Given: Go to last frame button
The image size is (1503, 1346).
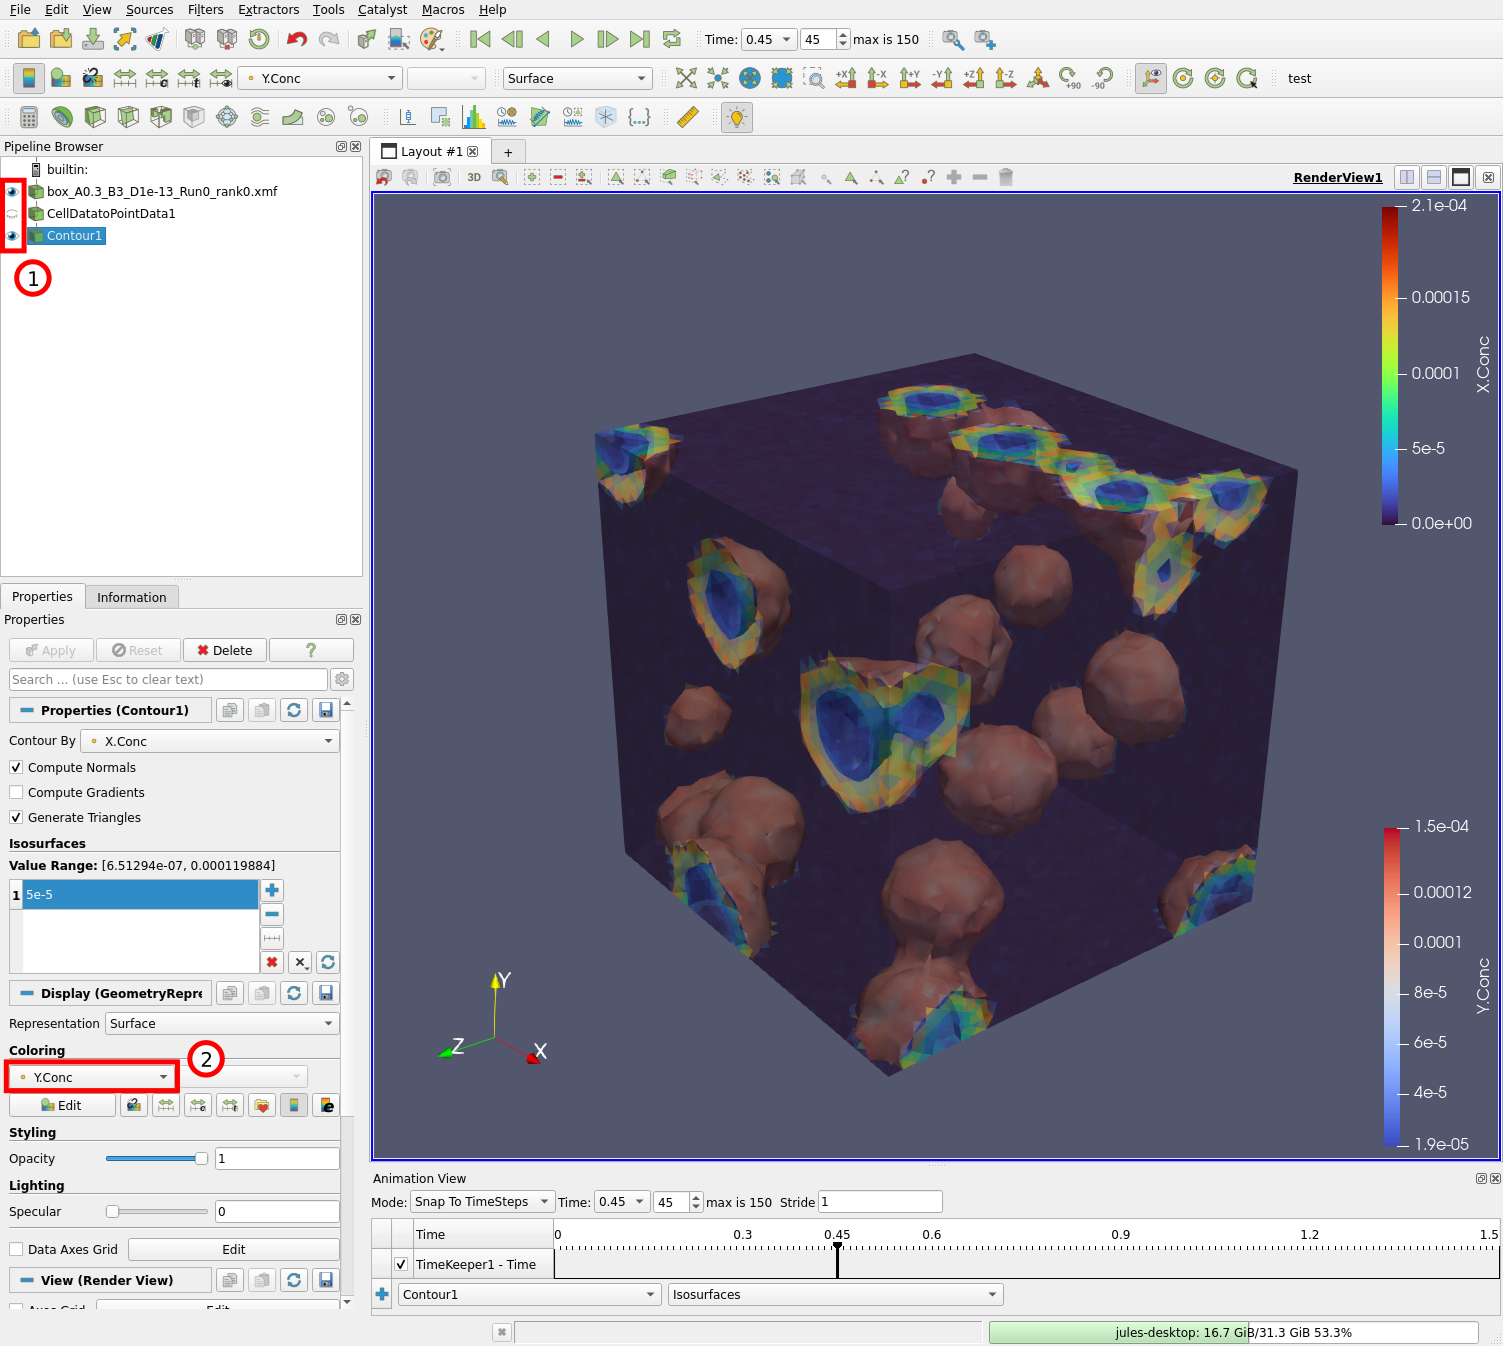Looking at the screenshot, I should click(x=640, y=39).
